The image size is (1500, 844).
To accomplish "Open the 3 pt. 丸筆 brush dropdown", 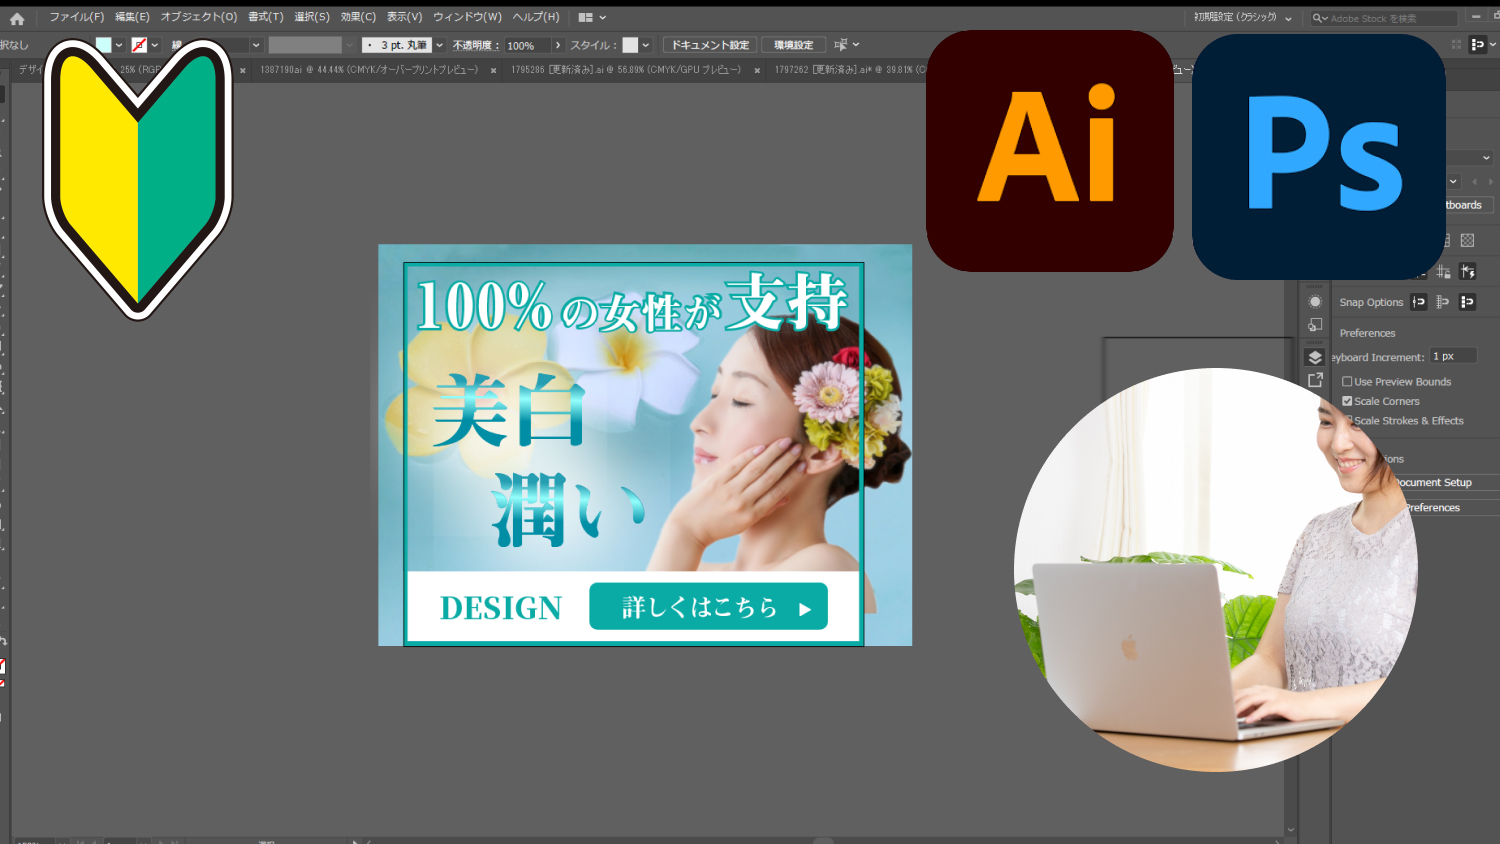I will tap(439, 45).
